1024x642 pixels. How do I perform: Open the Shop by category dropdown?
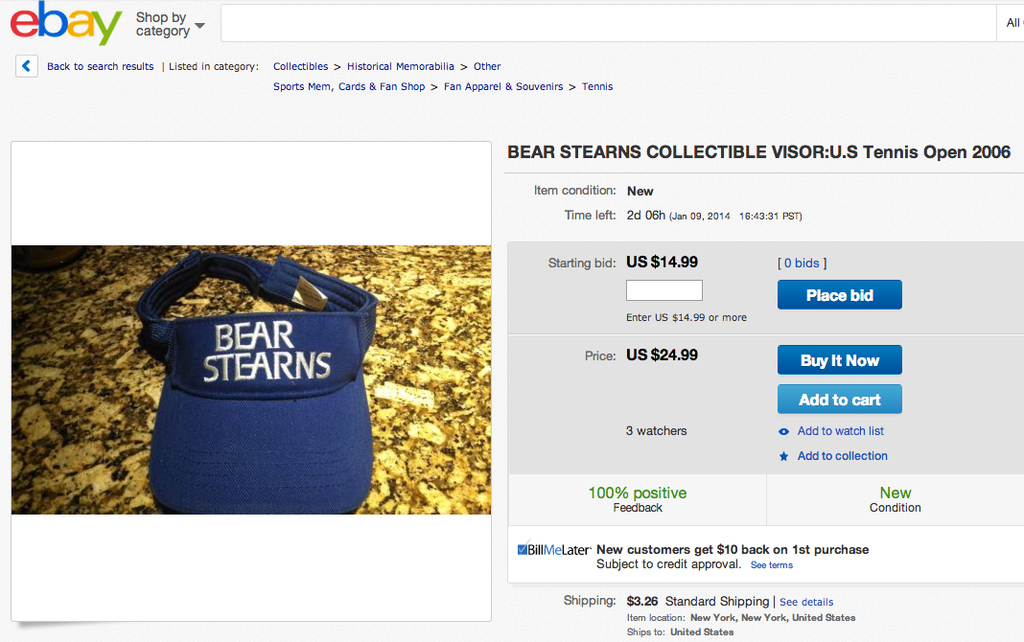pos(170,24)
